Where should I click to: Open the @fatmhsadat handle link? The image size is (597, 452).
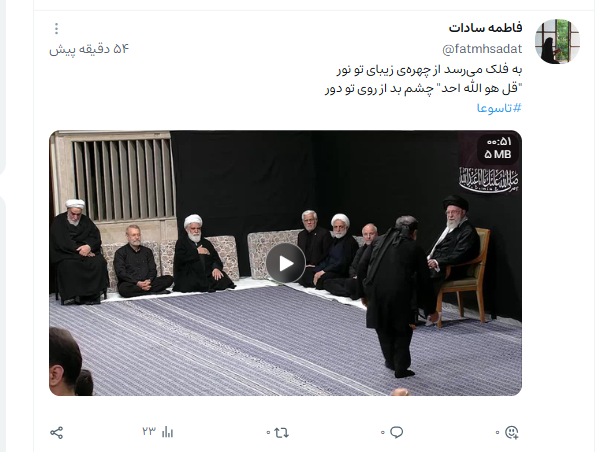(482, 49)
